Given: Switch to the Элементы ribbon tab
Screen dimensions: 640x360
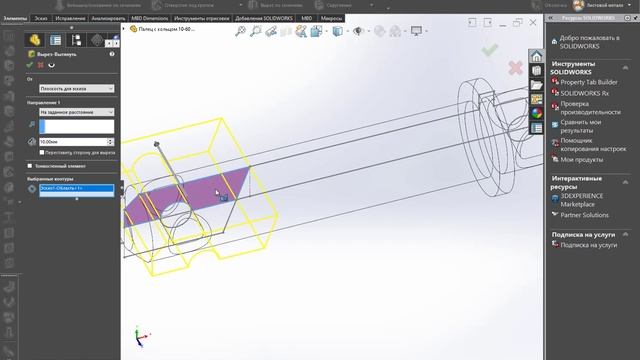Looking at the screenshot, I should pos(15,18).
